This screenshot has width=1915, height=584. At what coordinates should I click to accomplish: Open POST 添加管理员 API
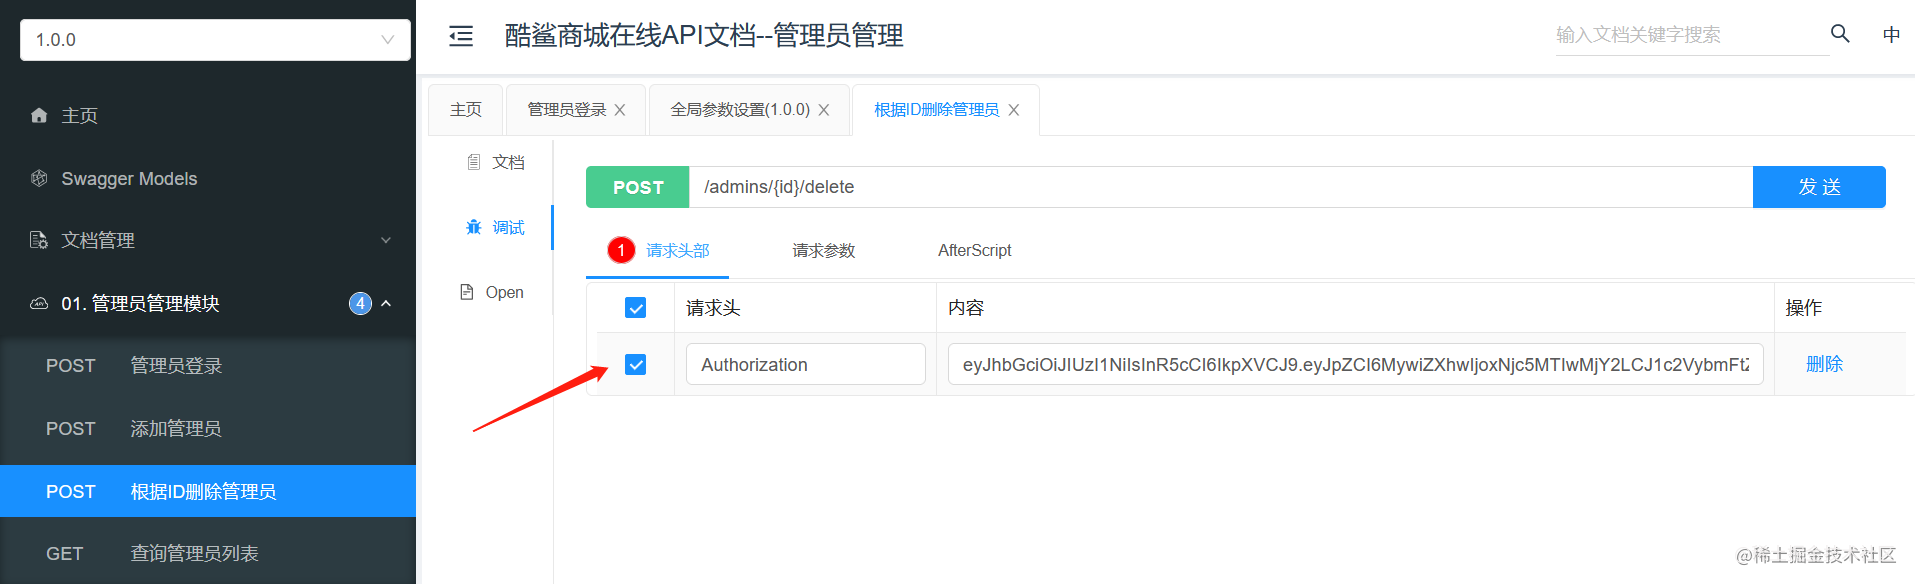click(x=208, y=429)
